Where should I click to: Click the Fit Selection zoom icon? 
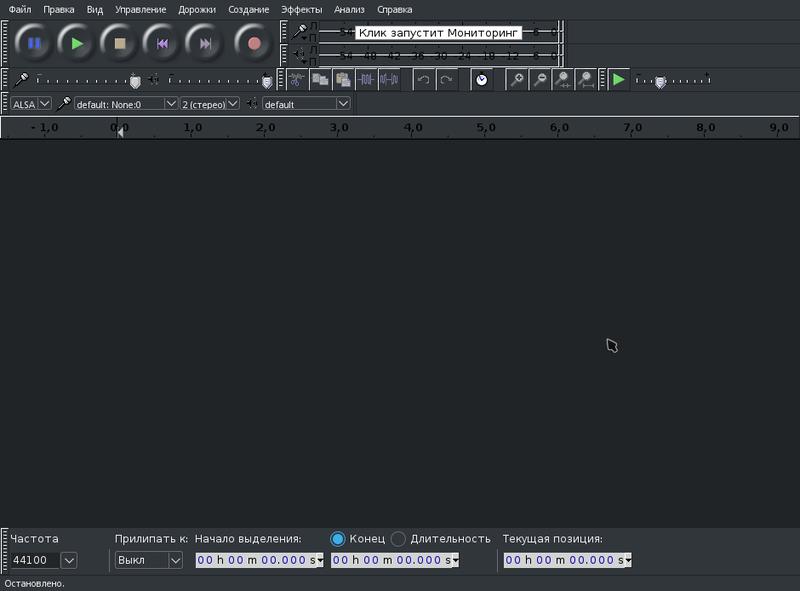[x=563, y=80]
